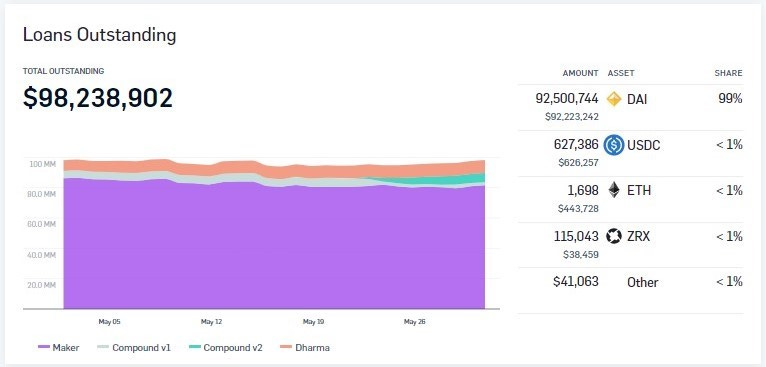This screenshot has width=766, height=367.
Task: Click the Dharma legend label
Action: (312, 348)
